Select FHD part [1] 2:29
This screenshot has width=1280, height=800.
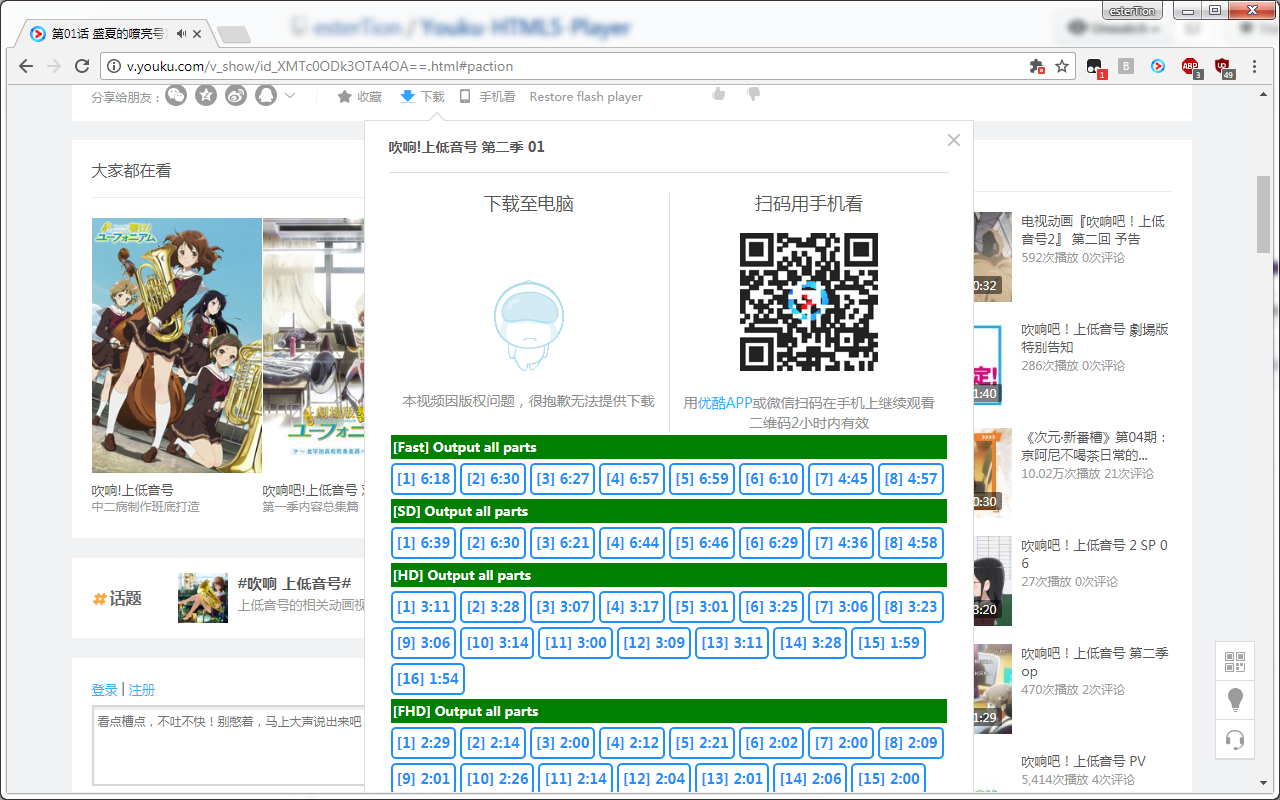click(424, 743)
